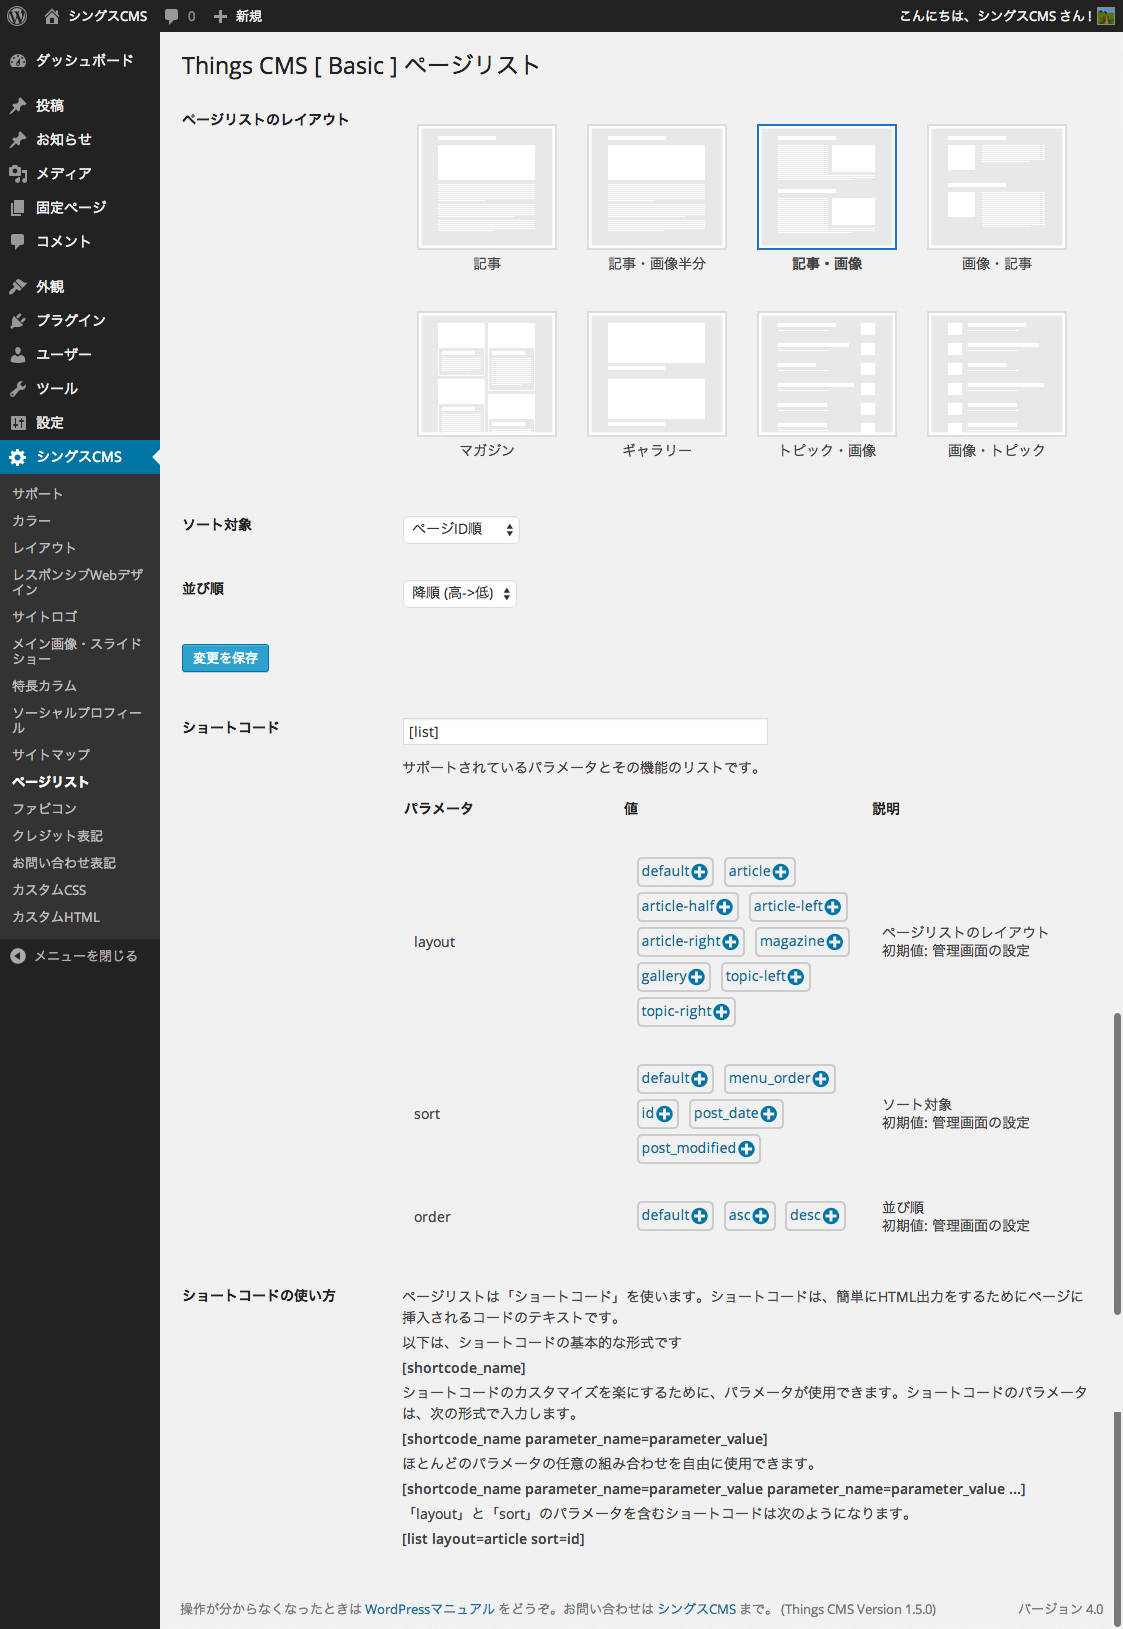
Task: Choose the マガジン layout thumbnail
Action: 487,374
